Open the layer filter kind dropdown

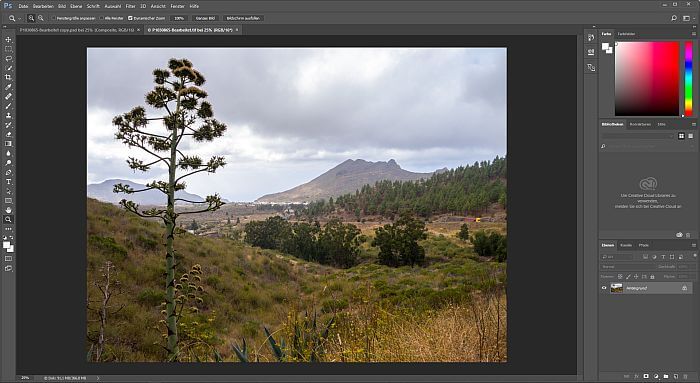pyautogui.click(x=617, y=257)
